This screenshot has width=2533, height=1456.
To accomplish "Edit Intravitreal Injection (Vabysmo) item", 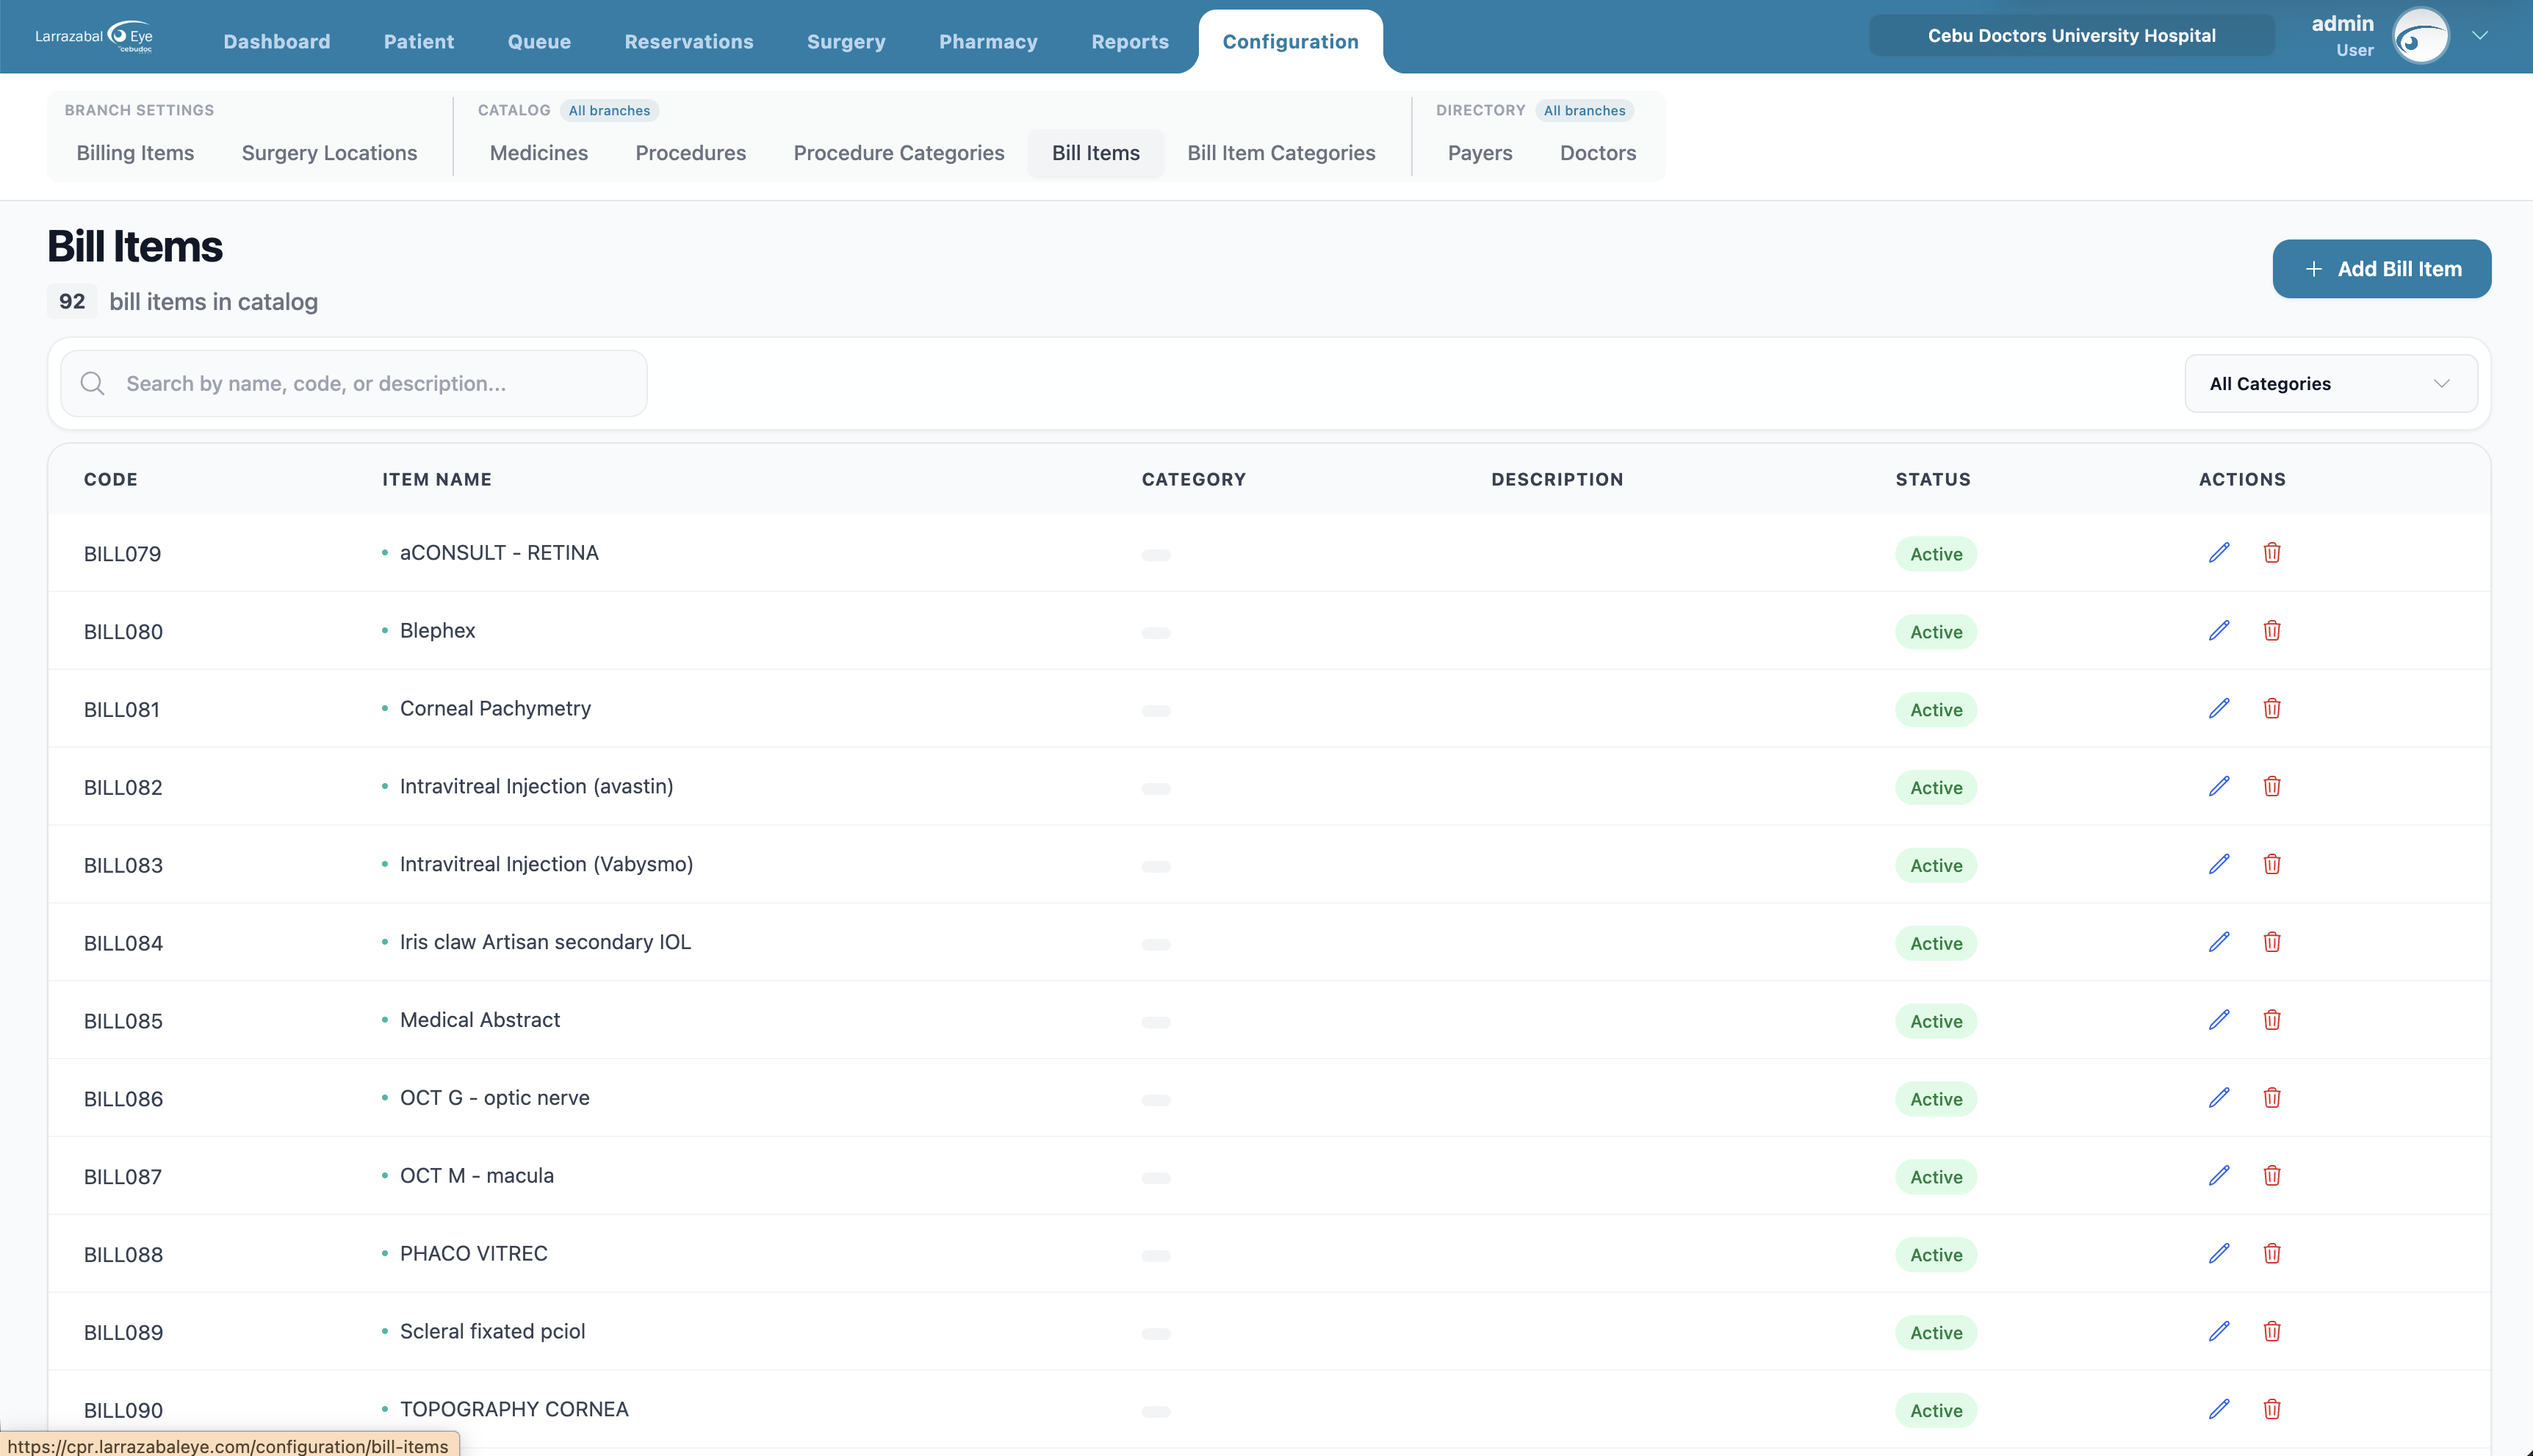I will 2219,865.
